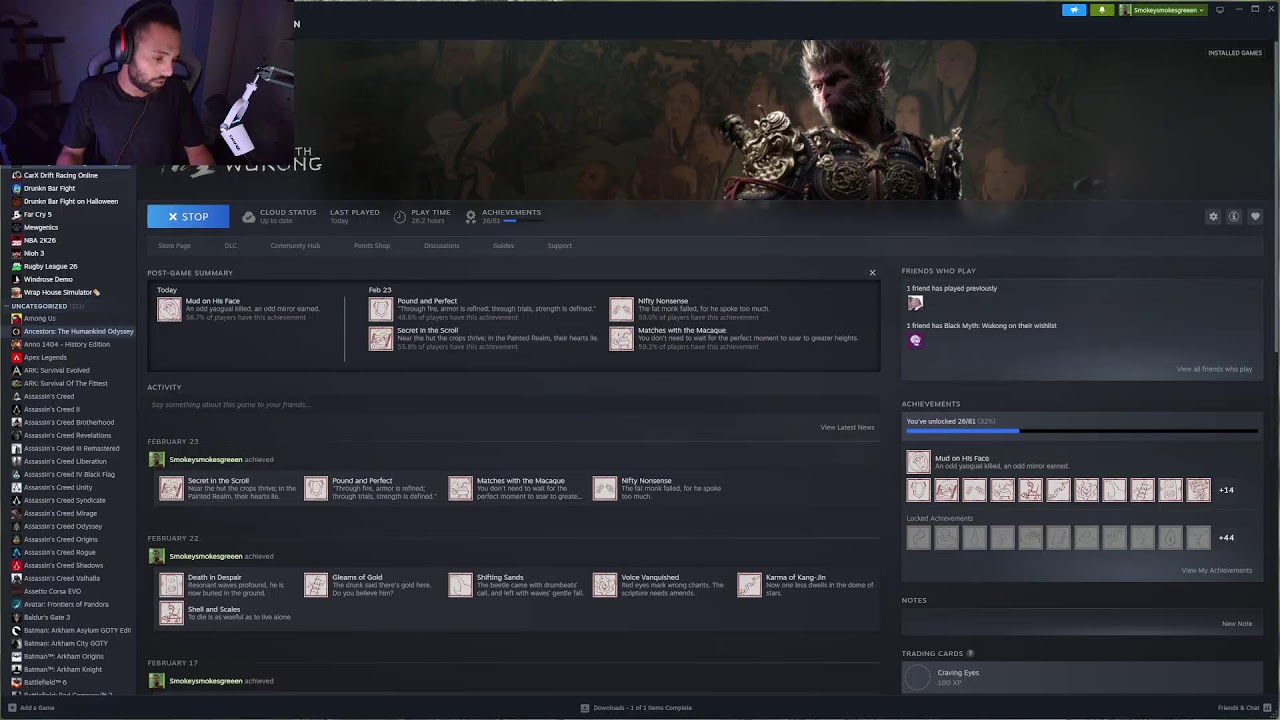Select Far Cry 5 in library
The width and height of the screenshot is (1280, 720).
(38, 214)
